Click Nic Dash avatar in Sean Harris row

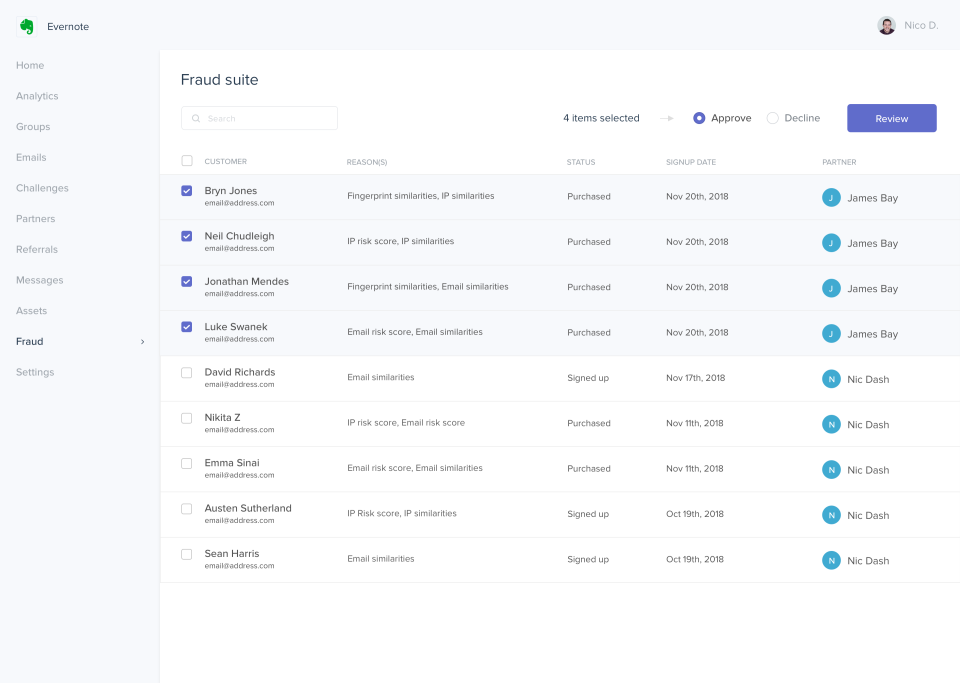coord(831,560)
